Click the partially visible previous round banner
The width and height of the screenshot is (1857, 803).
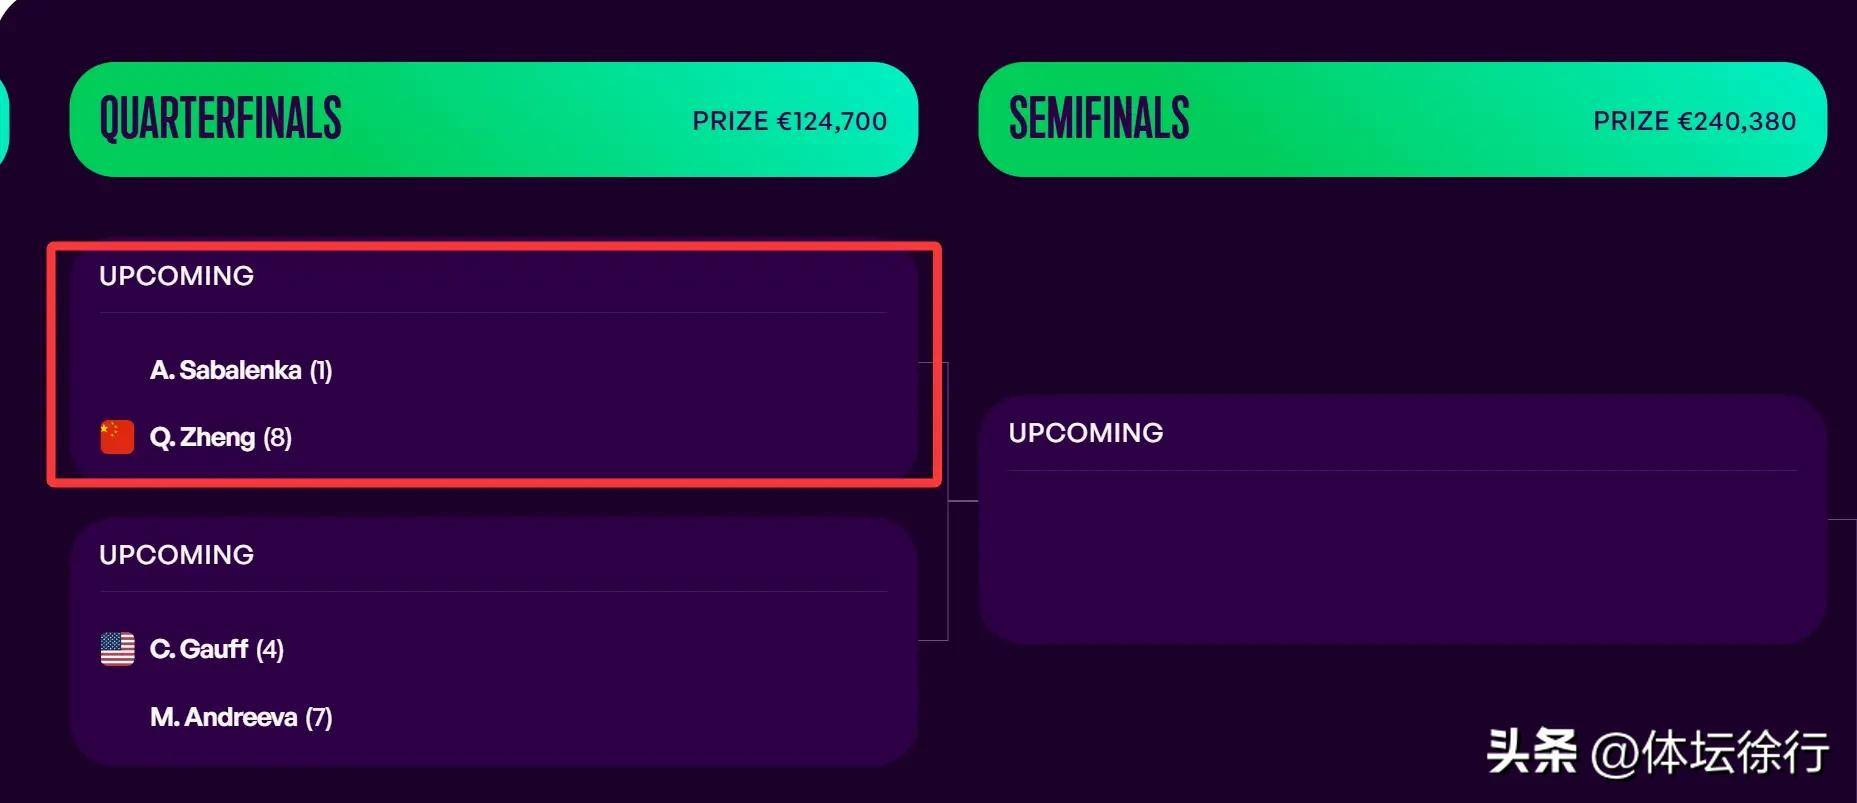(4, 119)
